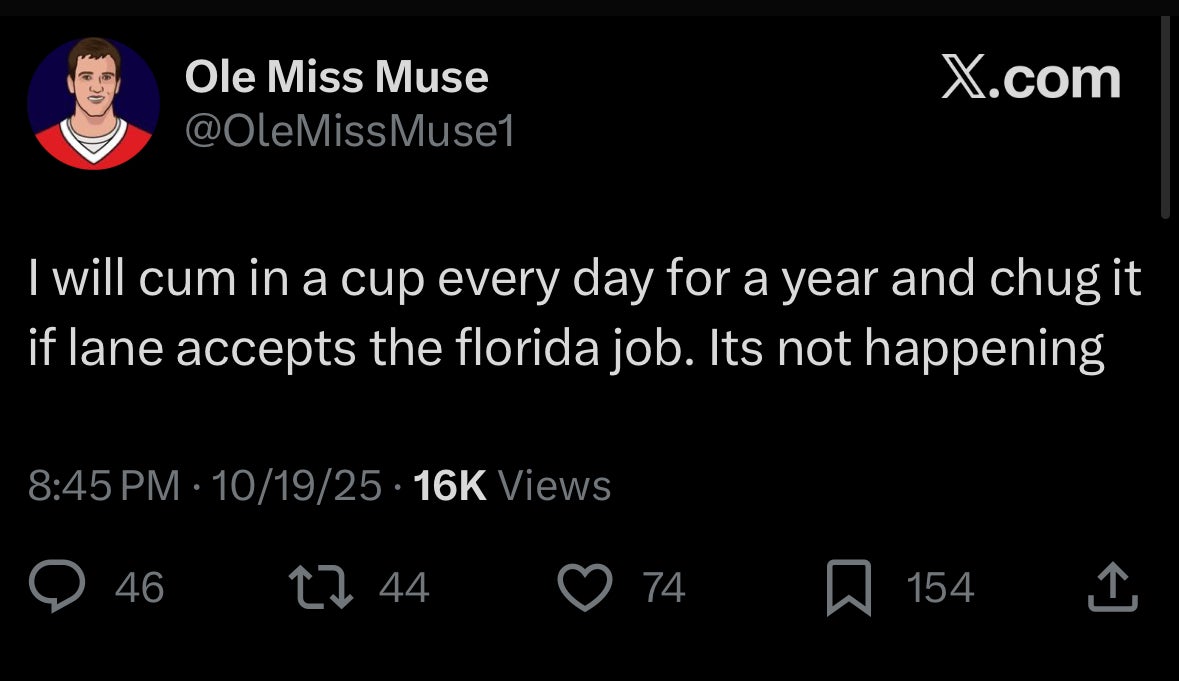This screenshot has width=1179, height=681.
Task: Open the share arrow icon
Action: click(1111, 588)
